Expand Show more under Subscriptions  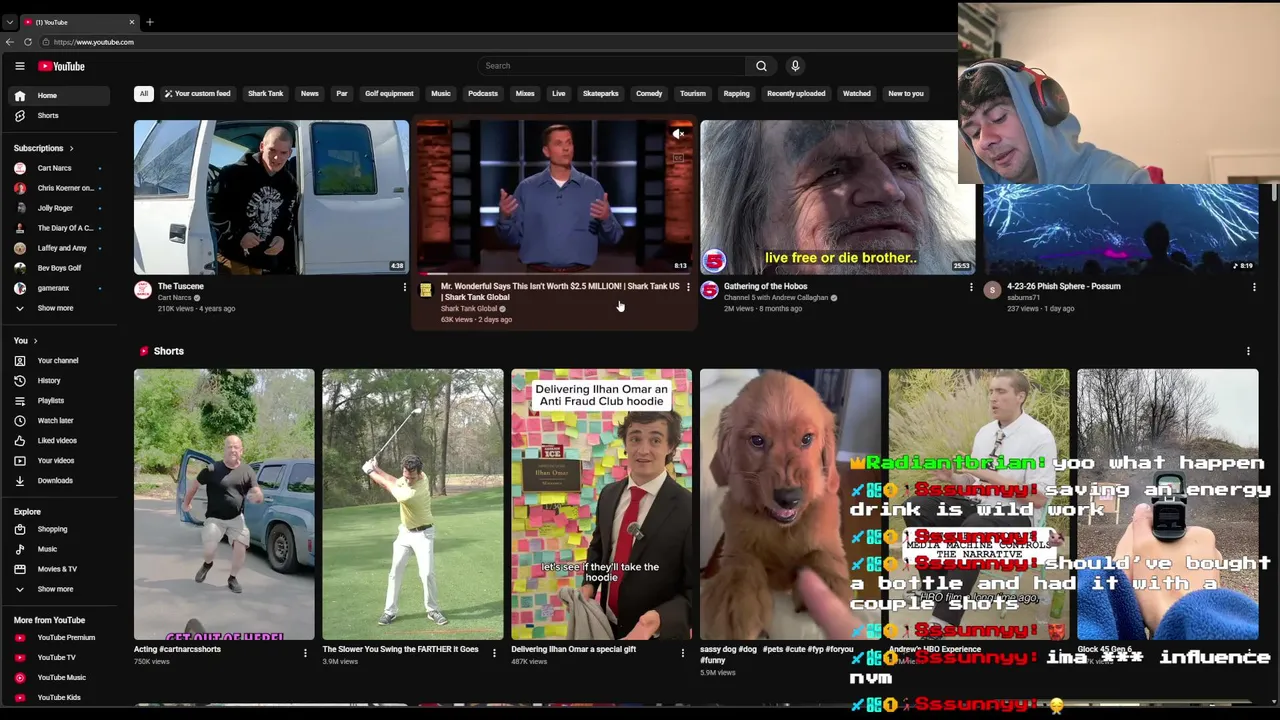(60, 308)
